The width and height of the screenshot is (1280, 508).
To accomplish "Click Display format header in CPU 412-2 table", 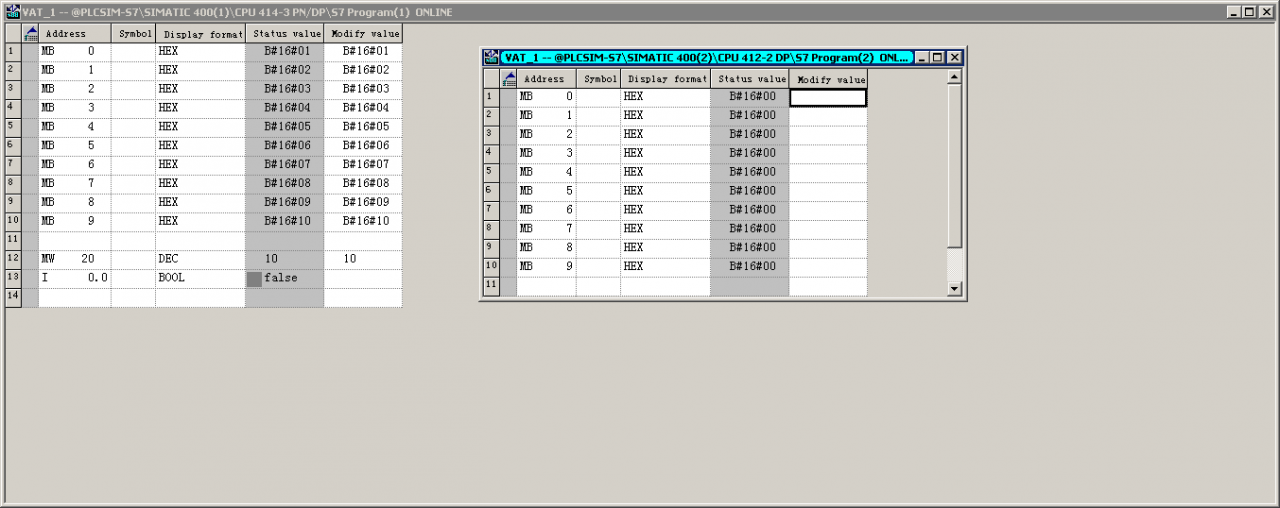I will [x=665, y=79].
